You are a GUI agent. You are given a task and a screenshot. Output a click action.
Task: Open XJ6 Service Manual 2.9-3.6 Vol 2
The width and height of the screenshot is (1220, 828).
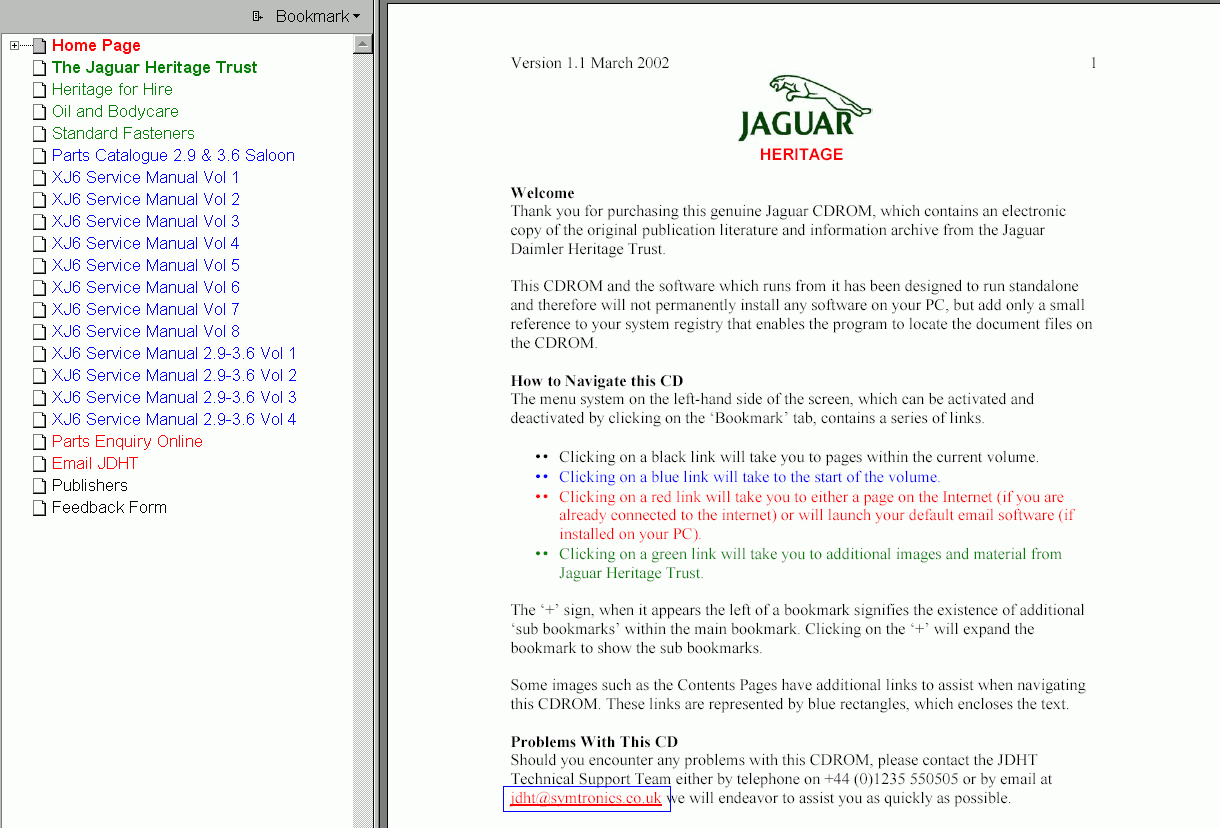click(x=174, y=375)
